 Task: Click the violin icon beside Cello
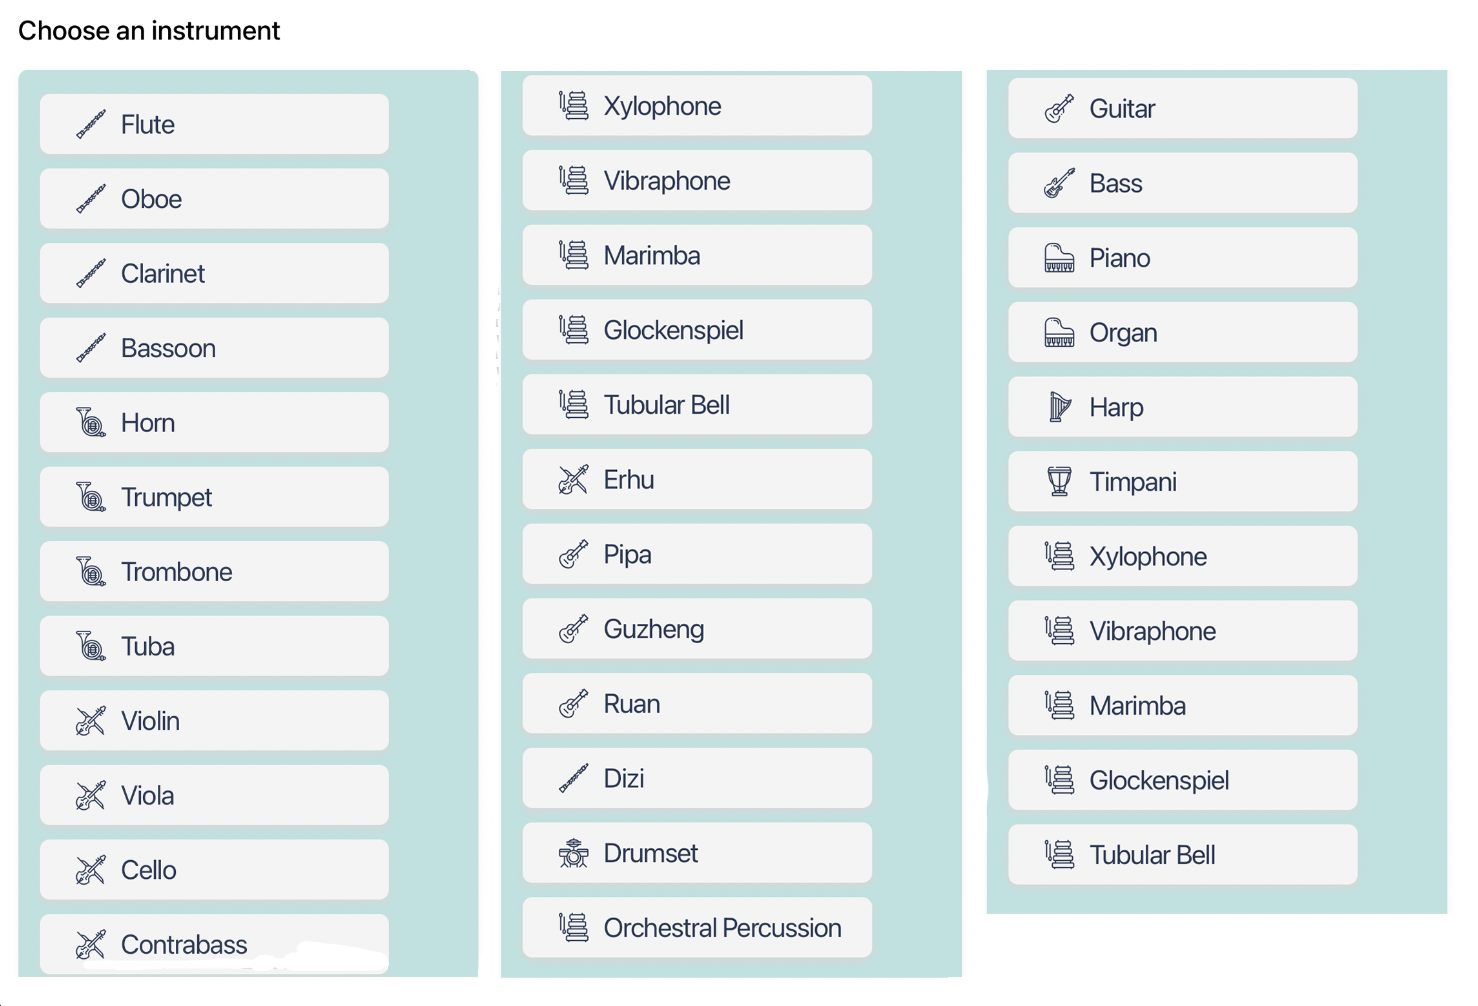point(91,870)
